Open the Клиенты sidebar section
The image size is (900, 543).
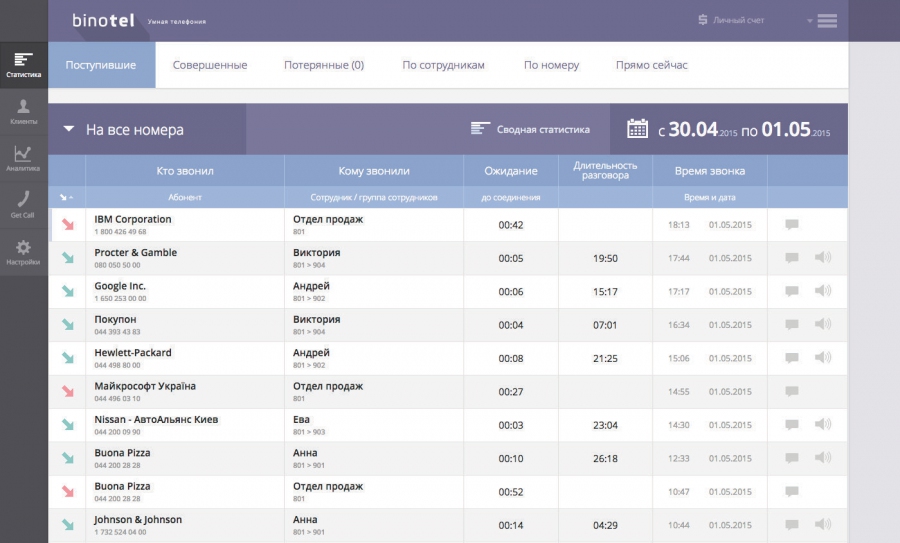click(x=24, y=112)
